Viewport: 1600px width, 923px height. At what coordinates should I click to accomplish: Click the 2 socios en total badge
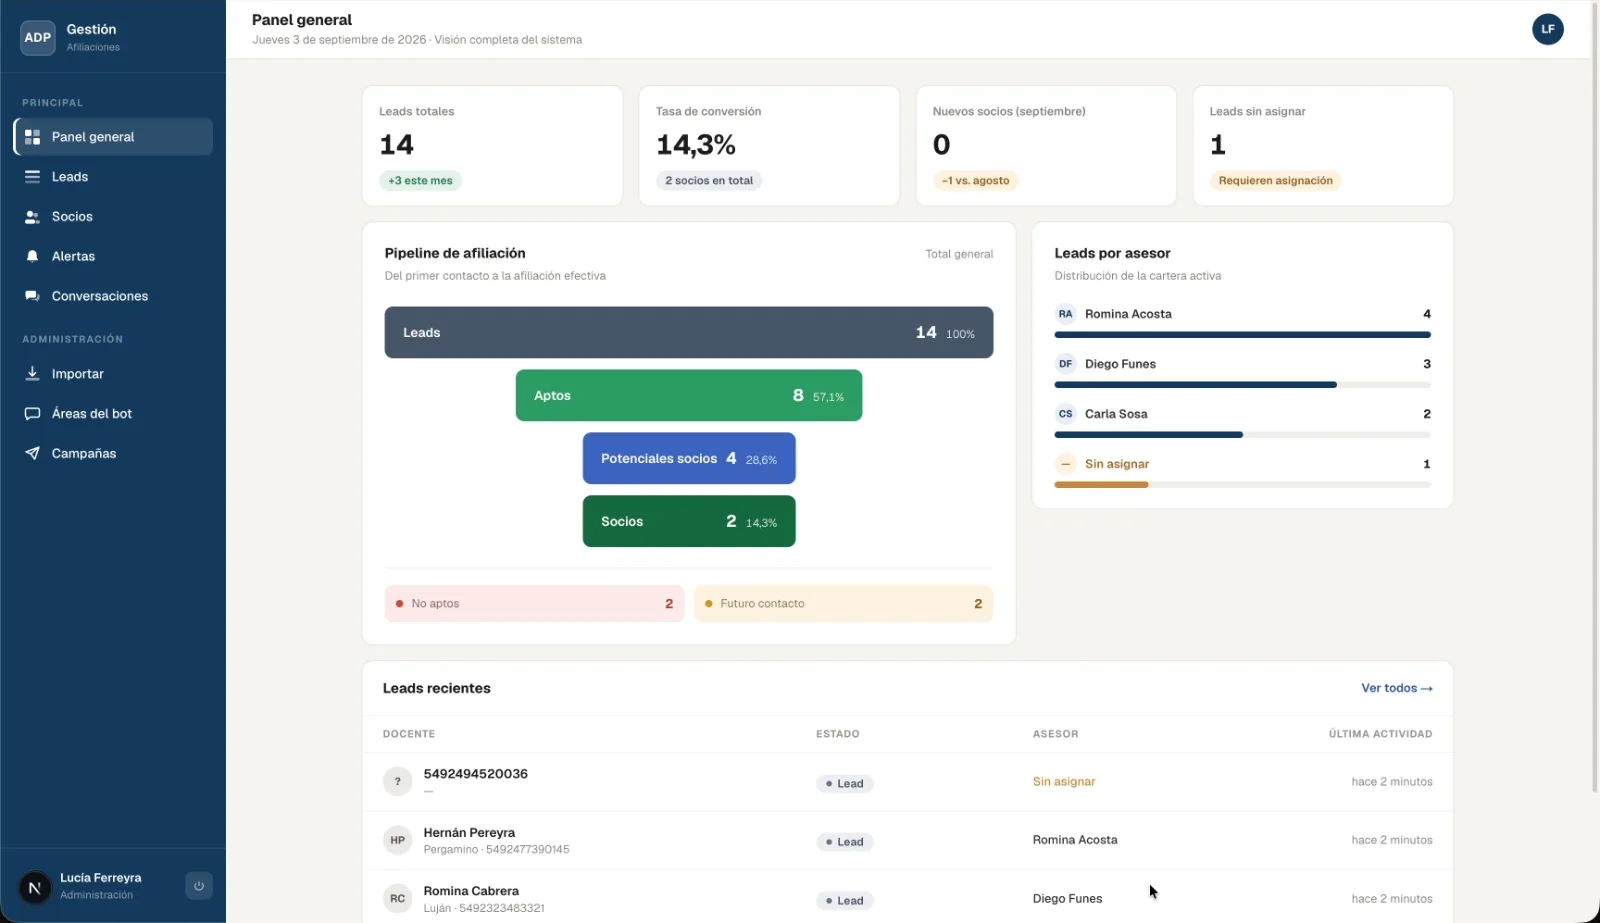coord(709,181)
